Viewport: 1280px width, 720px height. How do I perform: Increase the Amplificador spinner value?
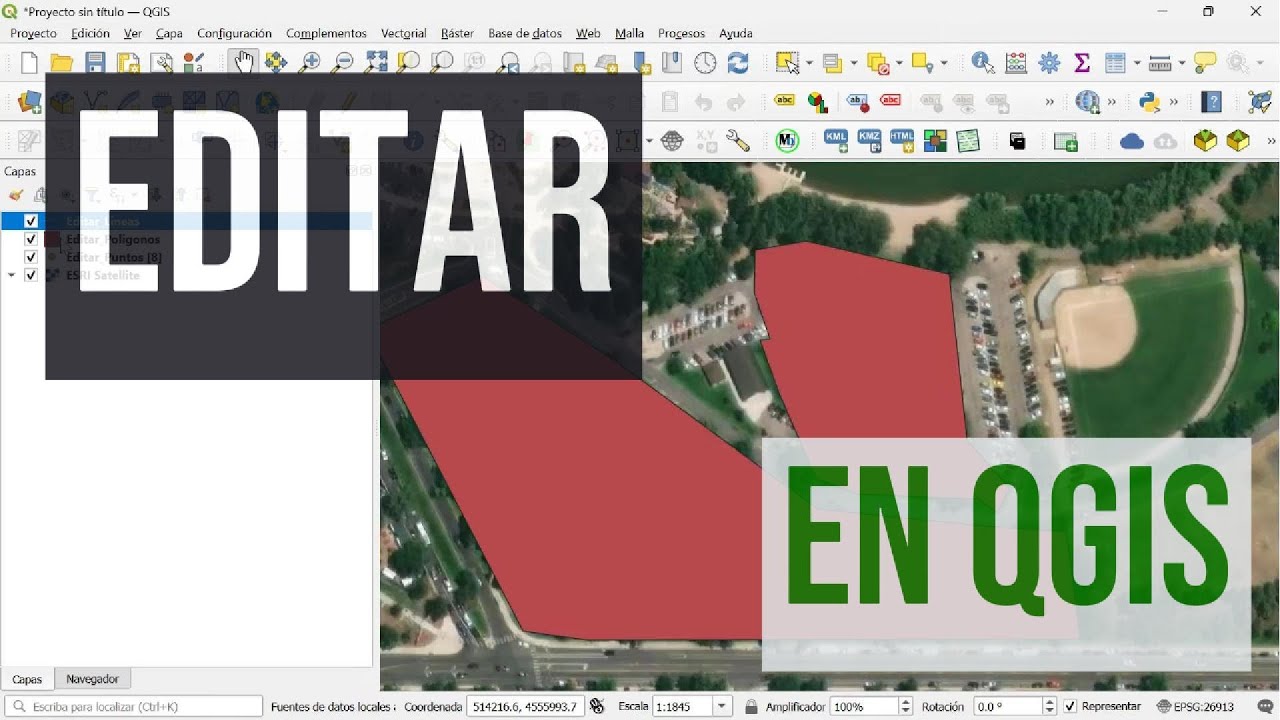906,702
